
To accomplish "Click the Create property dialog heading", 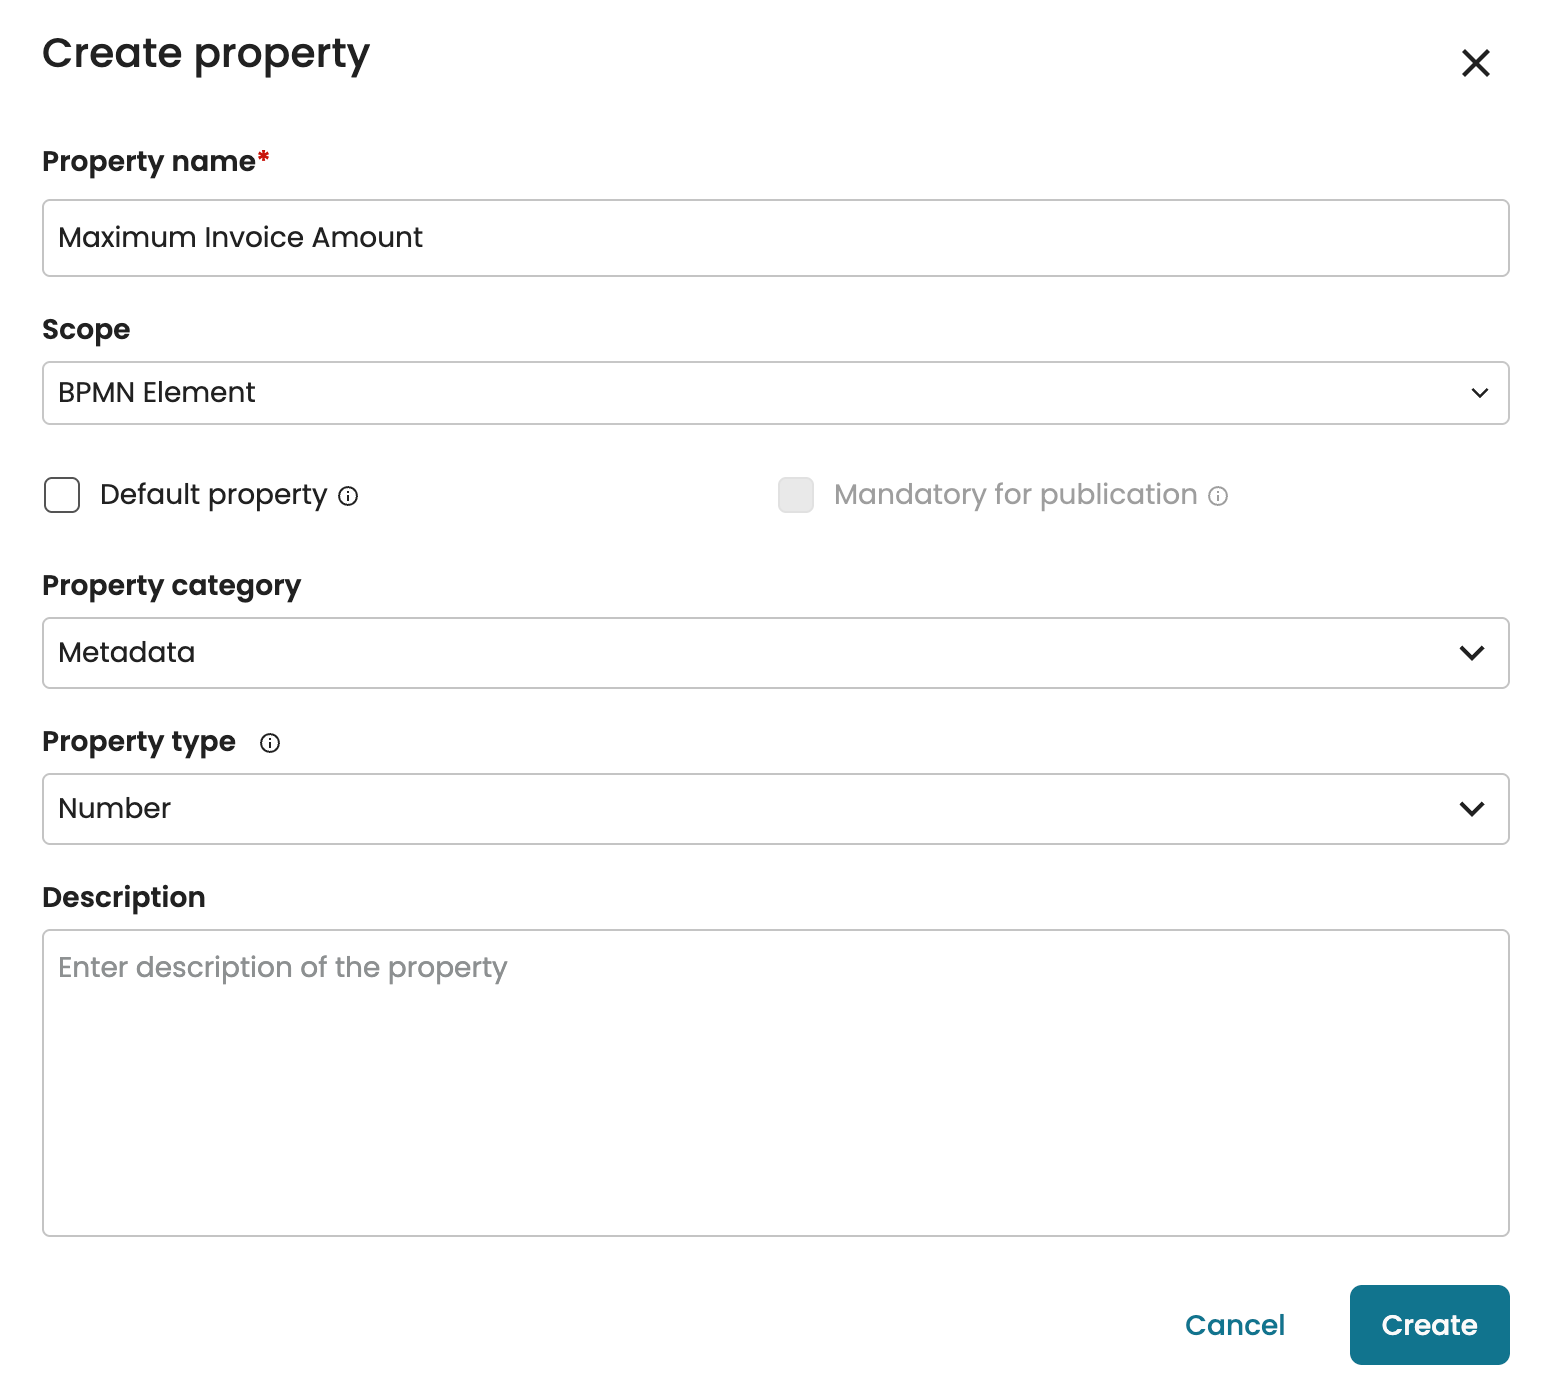I will click(206, 54).
